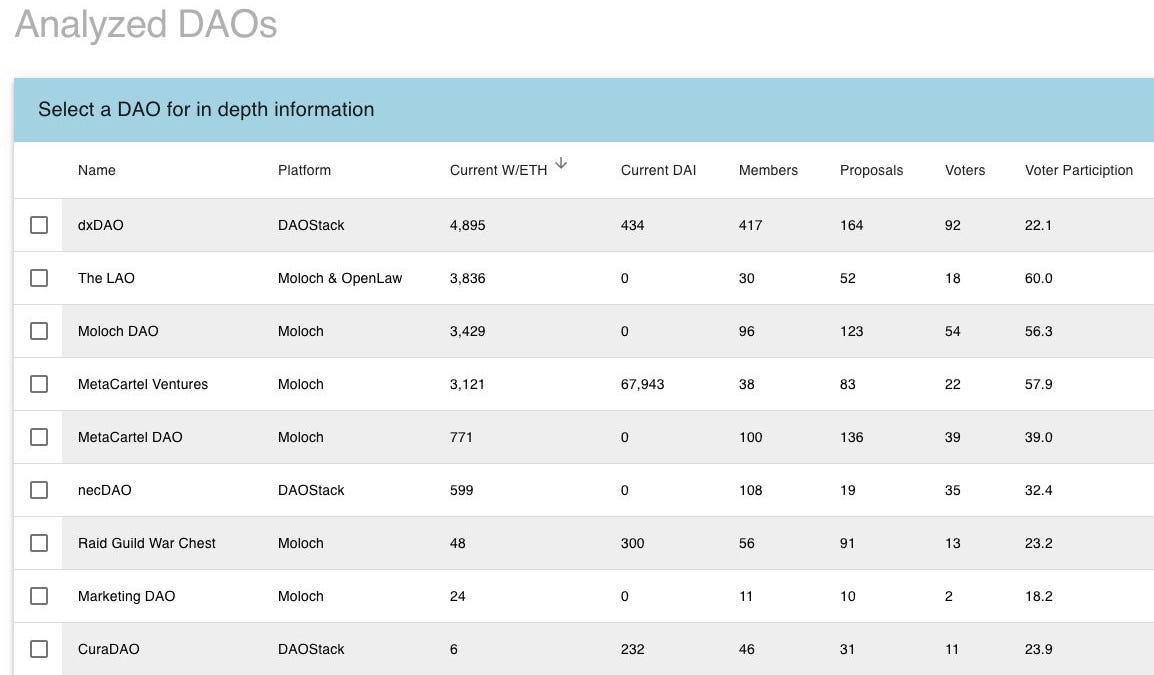This screenshot has height=675, width=1154.
Task: Tick the CuraDAO row checkbox
Action: point(39,649)
